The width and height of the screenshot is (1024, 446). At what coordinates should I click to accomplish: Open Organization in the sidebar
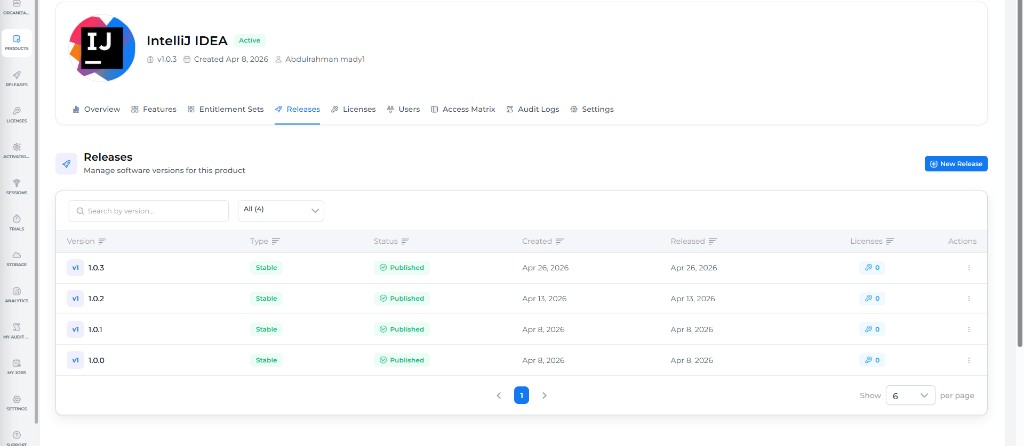(16, 8)
